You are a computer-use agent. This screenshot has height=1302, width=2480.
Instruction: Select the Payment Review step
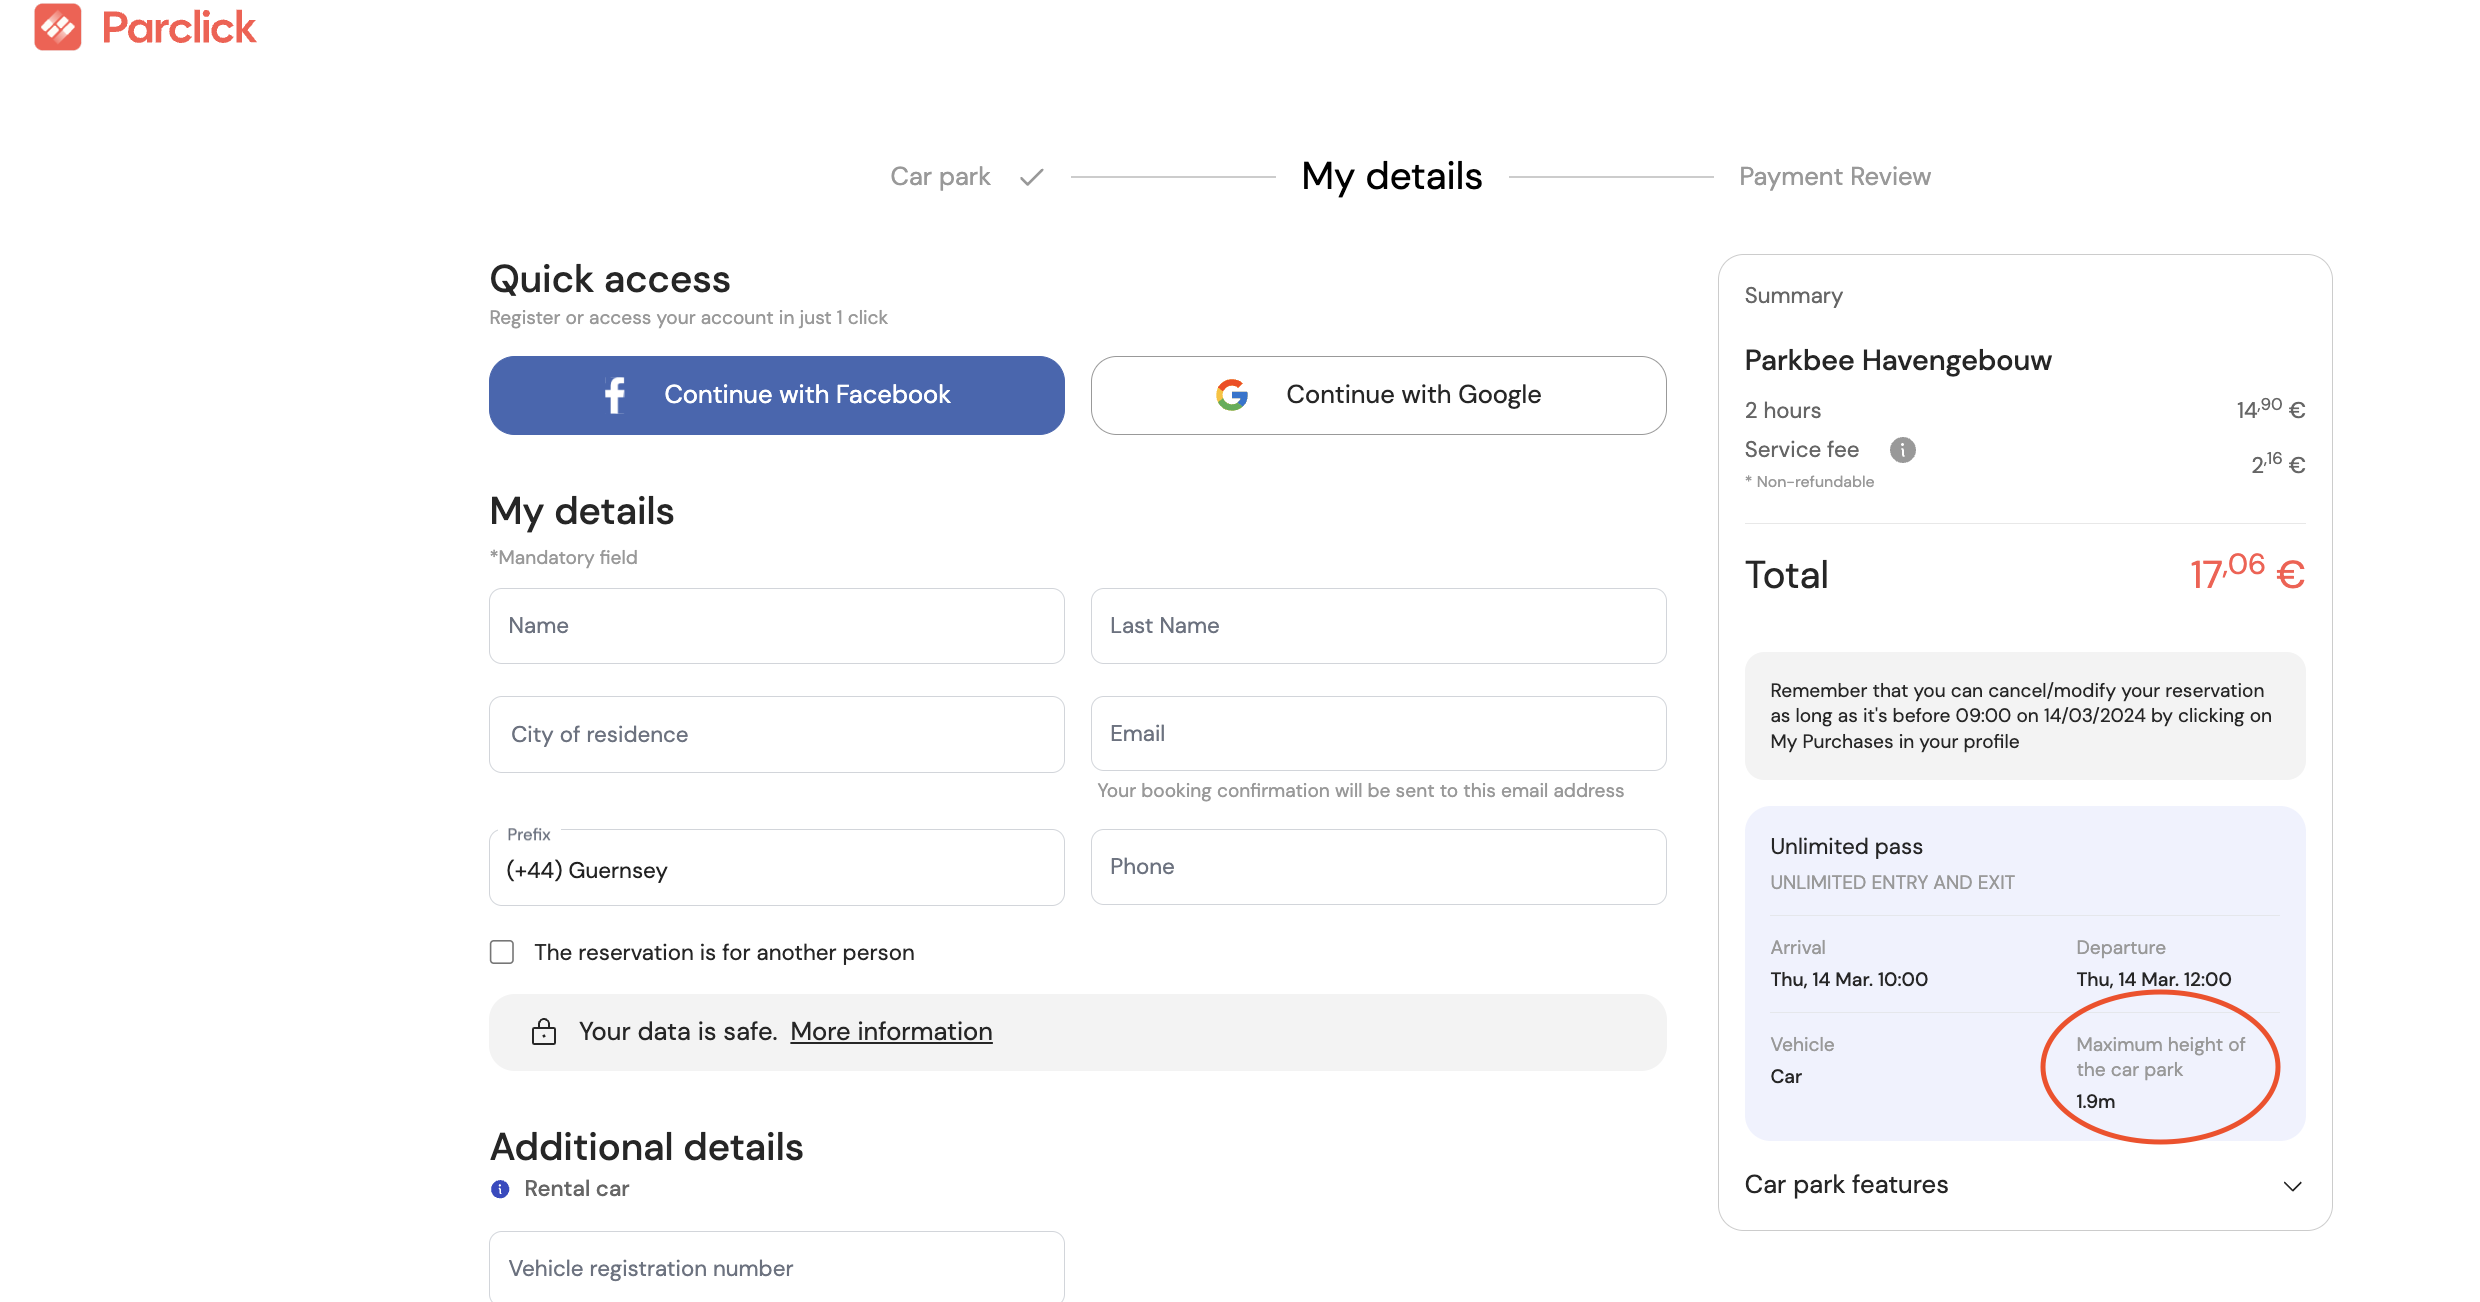click(1834, 177)
